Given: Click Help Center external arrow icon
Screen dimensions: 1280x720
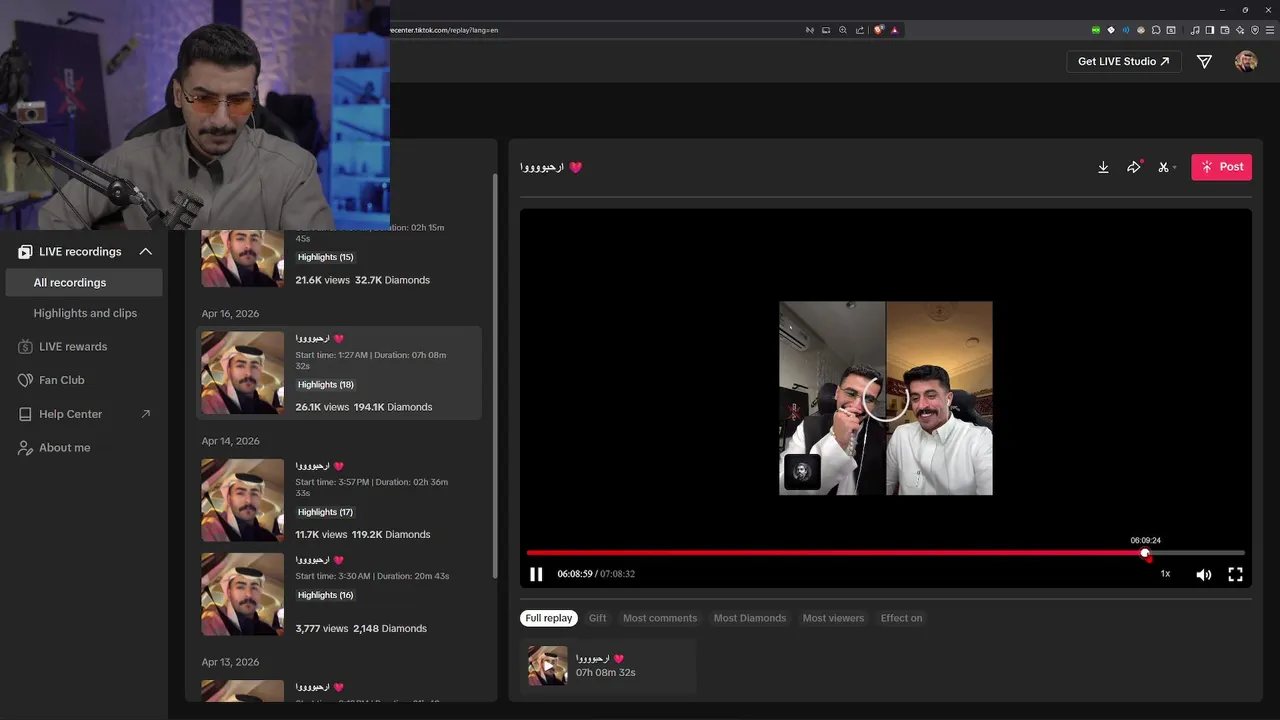Looking at the screenshot, I should [146, 414].
